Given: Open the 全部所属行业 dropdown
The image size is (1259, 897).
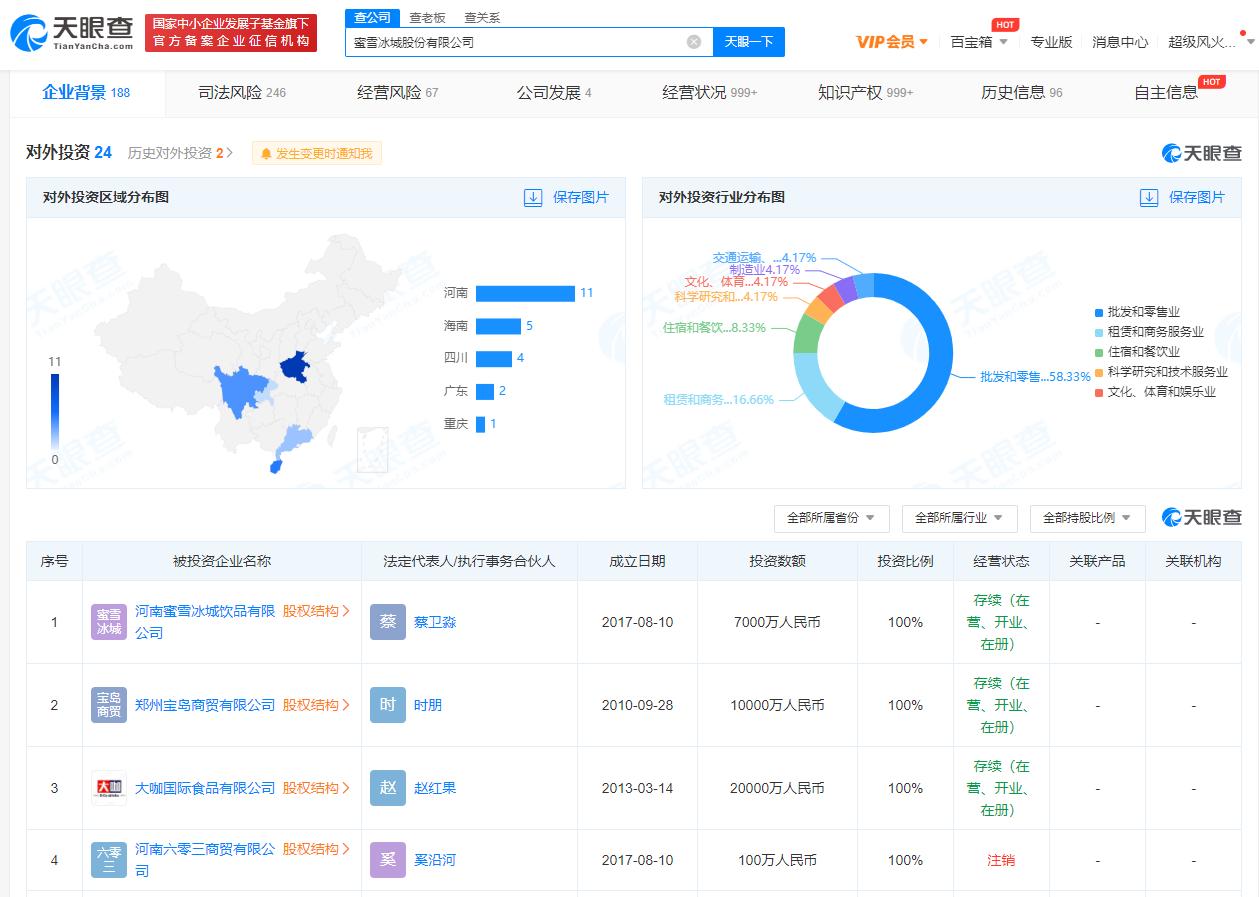Looking at the screenshot, I should tap(959, 518).
